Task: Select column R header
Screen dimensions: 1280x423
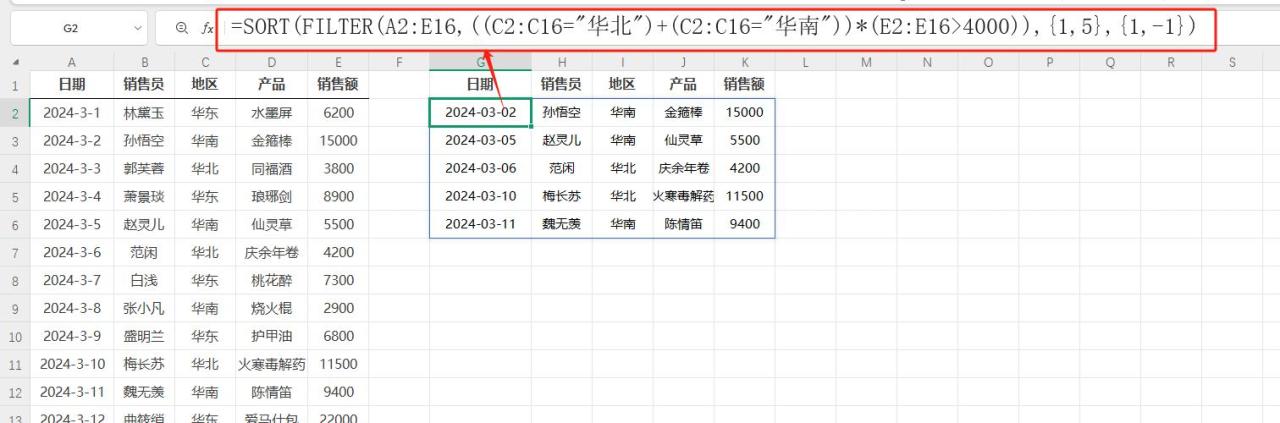Action: (1171, 63)
